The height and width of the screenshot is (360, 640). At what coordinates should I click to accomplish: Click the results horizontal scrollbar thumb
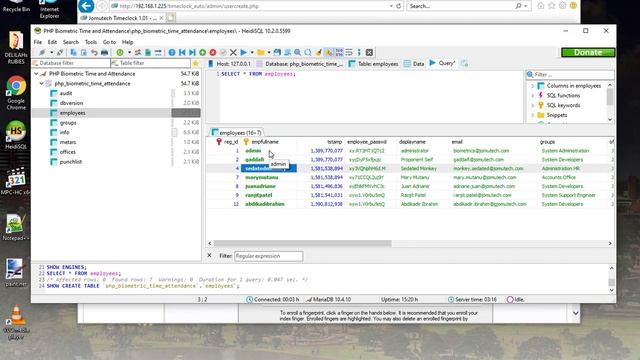[x=302, y=243]
